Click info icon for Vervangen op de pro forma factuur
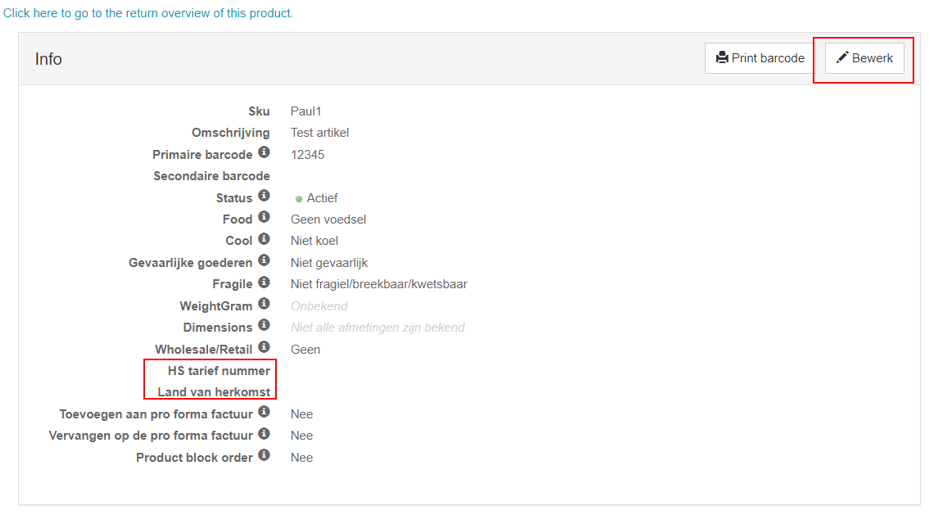Viewport: 931px width, 514px height. pos(264,433)
